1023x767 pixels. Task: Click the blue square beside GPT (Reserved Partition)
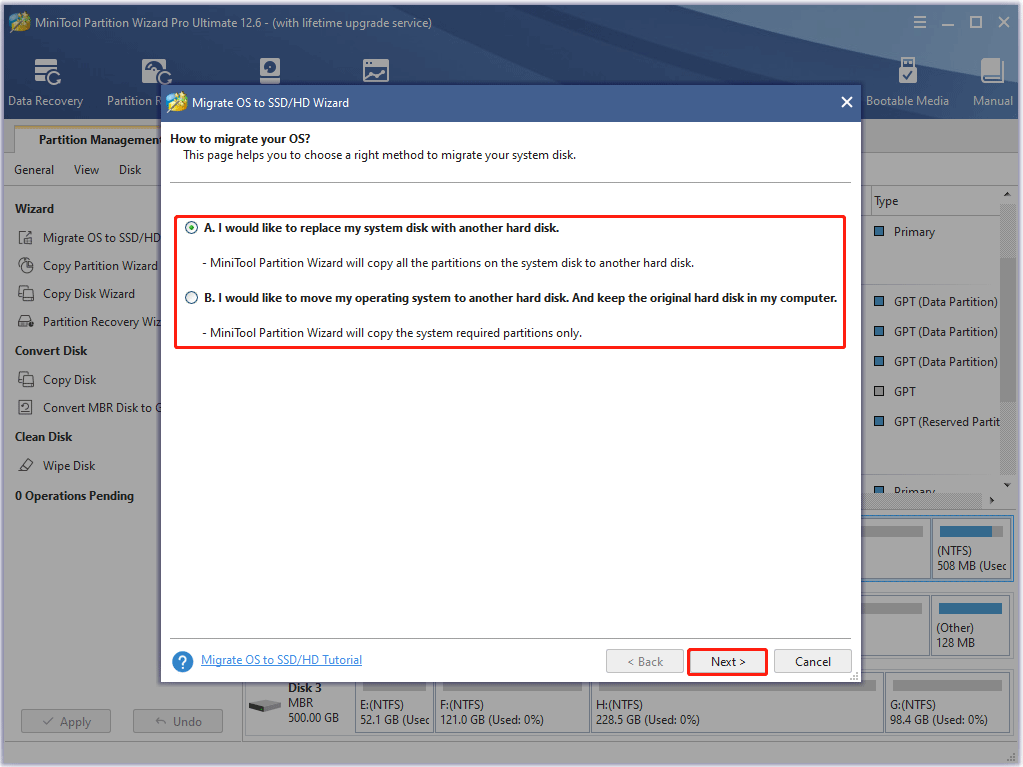pyautogui.click(x=879, y=421)
